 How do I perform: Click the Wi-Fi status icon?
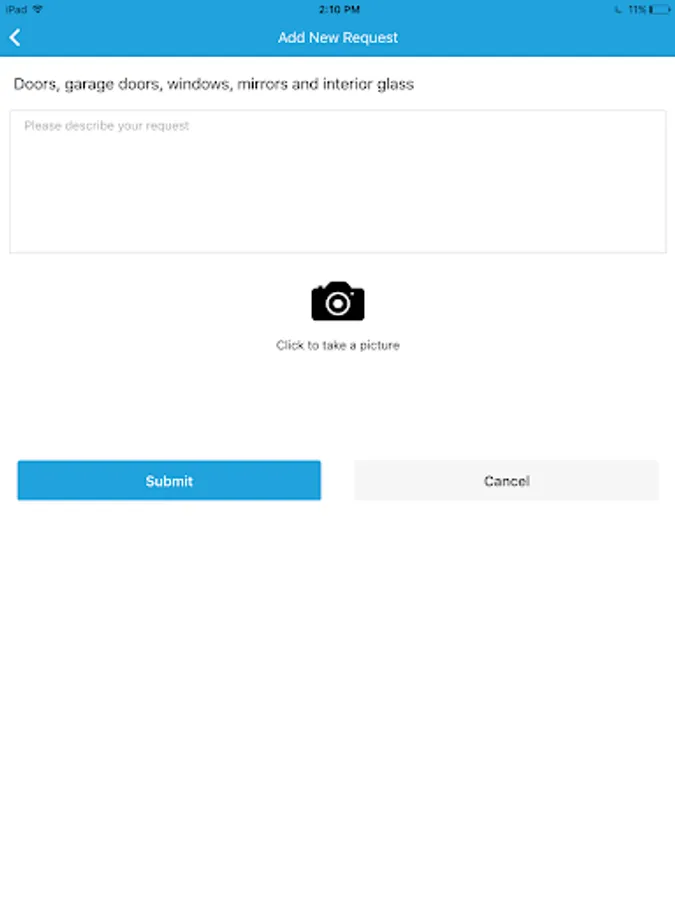tap(38, 9)
